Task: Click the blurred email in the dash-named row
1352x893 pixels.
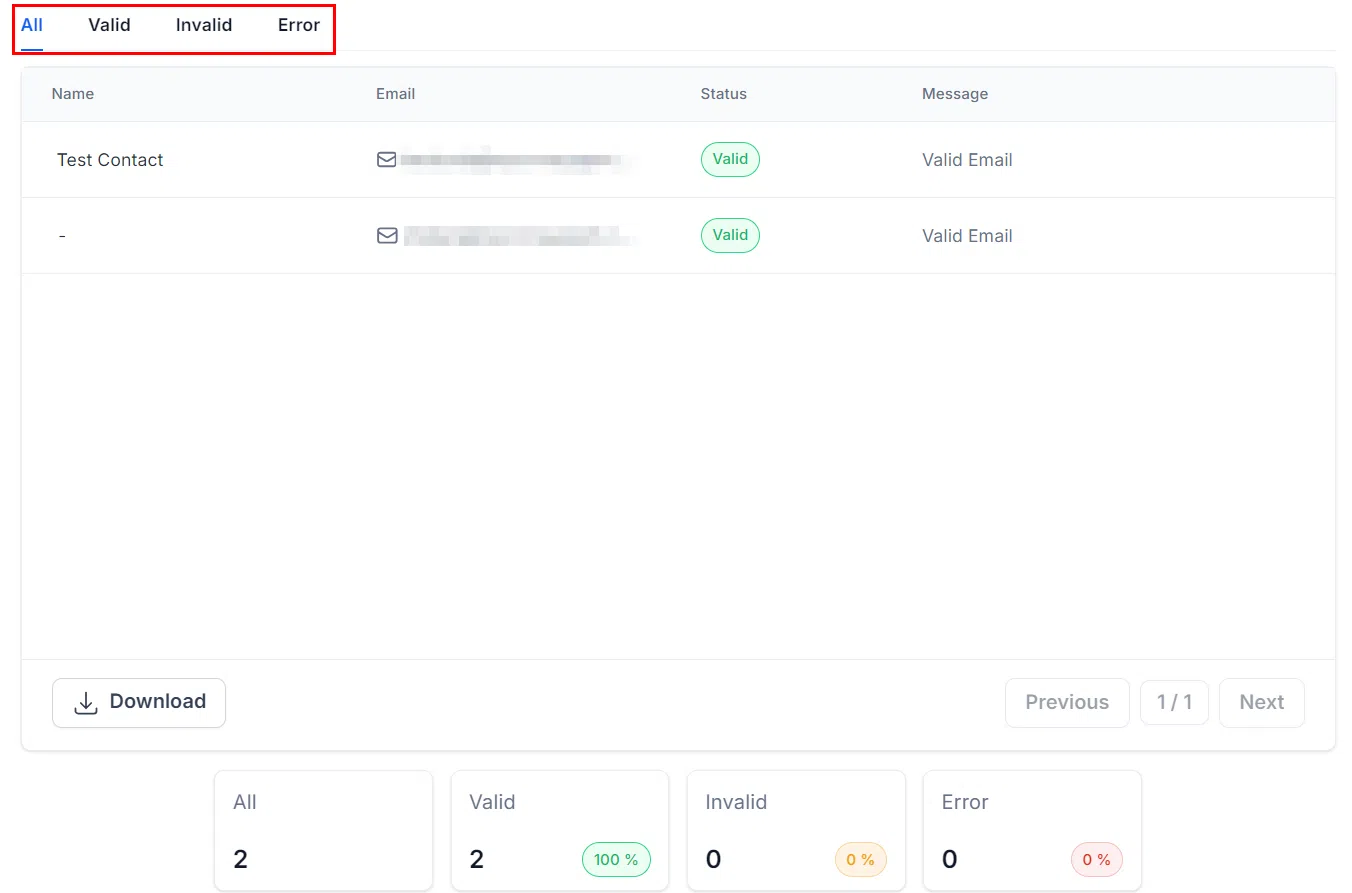Action: (x=520, y=236)
